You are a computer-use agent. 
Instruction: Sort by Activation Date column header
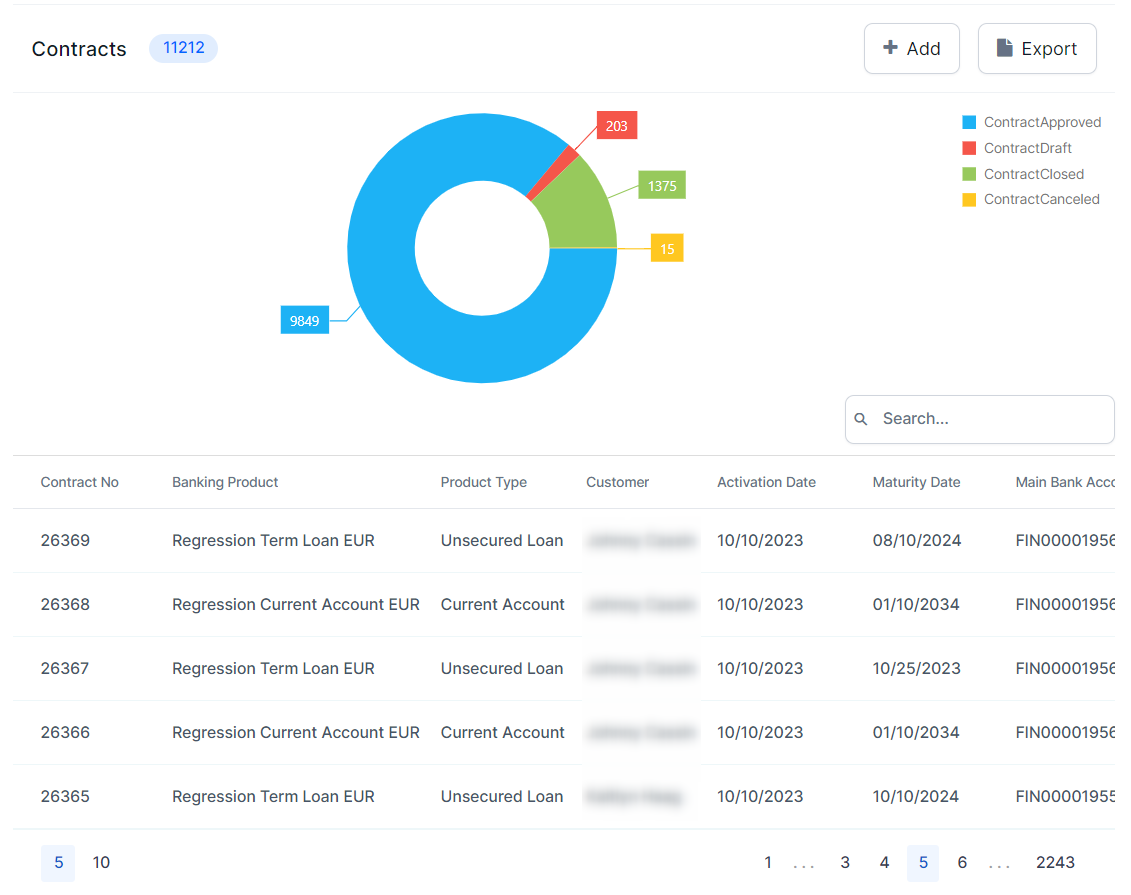click(766, 482)
